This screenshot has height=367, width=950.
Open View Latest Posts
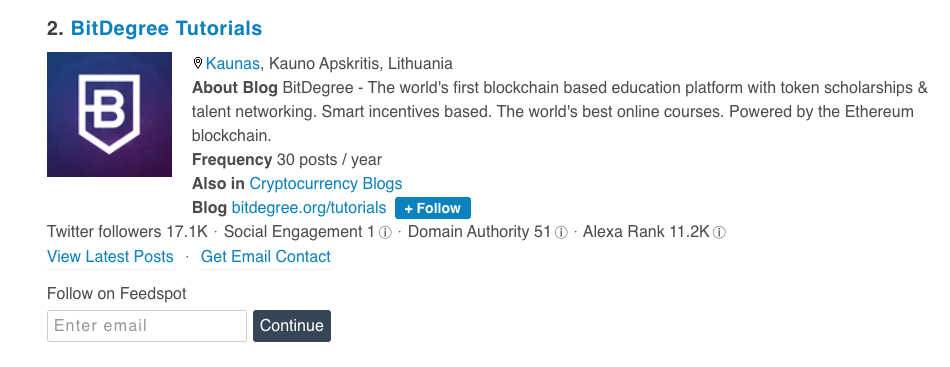tap(110, 256)
